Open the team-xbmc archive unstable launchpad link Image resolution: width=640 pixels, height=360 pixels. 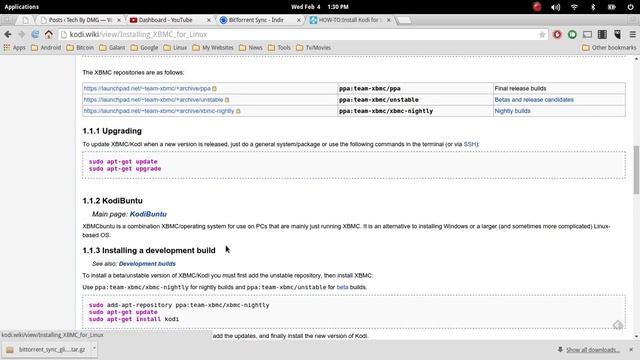[x=153, y=100]
